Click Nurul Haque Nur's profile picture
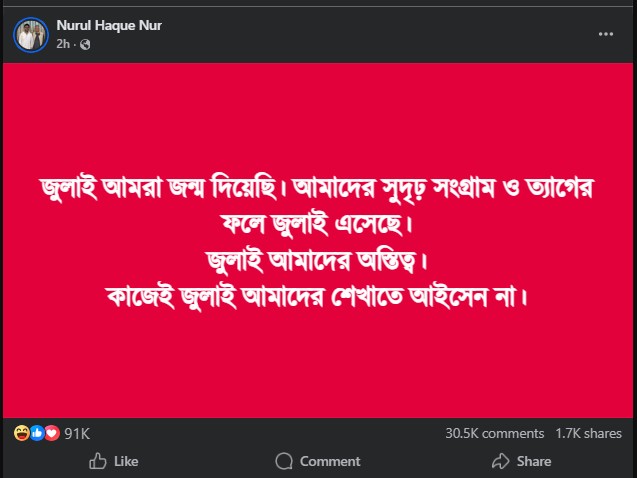 tap(30, 34)
